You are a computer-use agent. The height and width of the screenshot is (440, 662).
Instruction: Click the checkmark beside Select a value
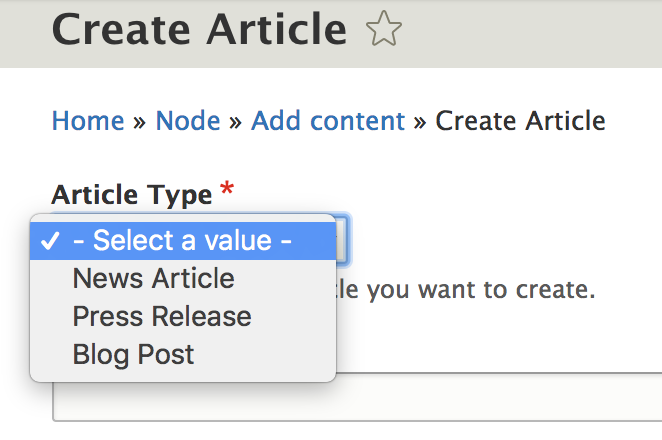pyautogui.click(x=49, y=241)
